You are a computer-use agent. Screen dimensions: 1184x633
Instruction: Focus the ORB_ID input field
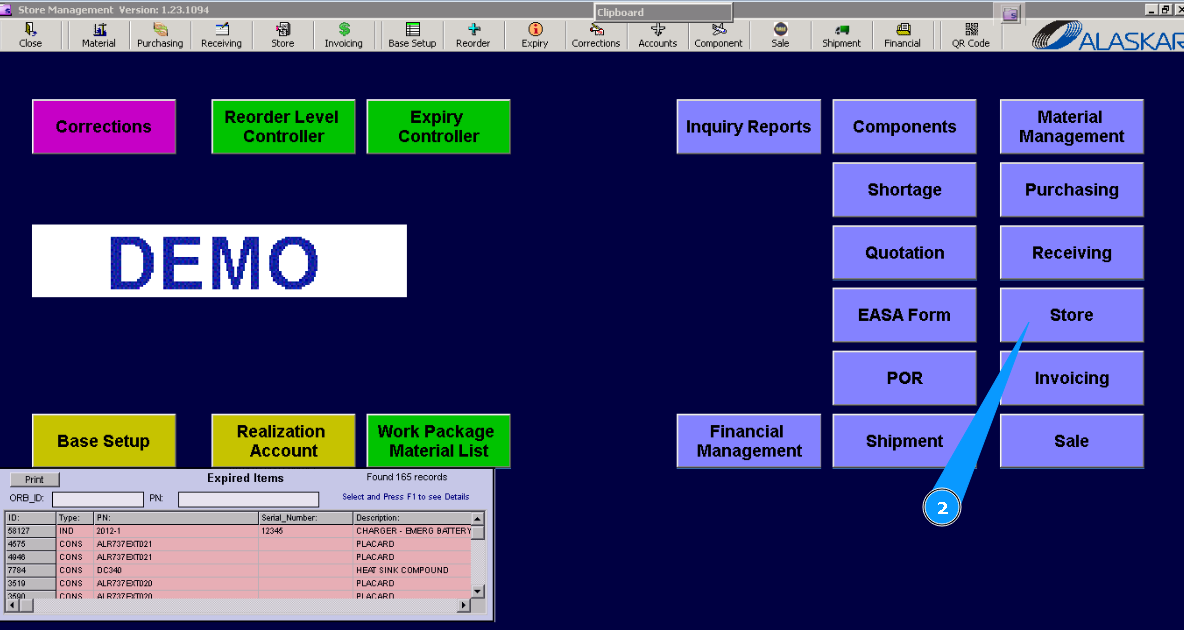tap(97, 499)
